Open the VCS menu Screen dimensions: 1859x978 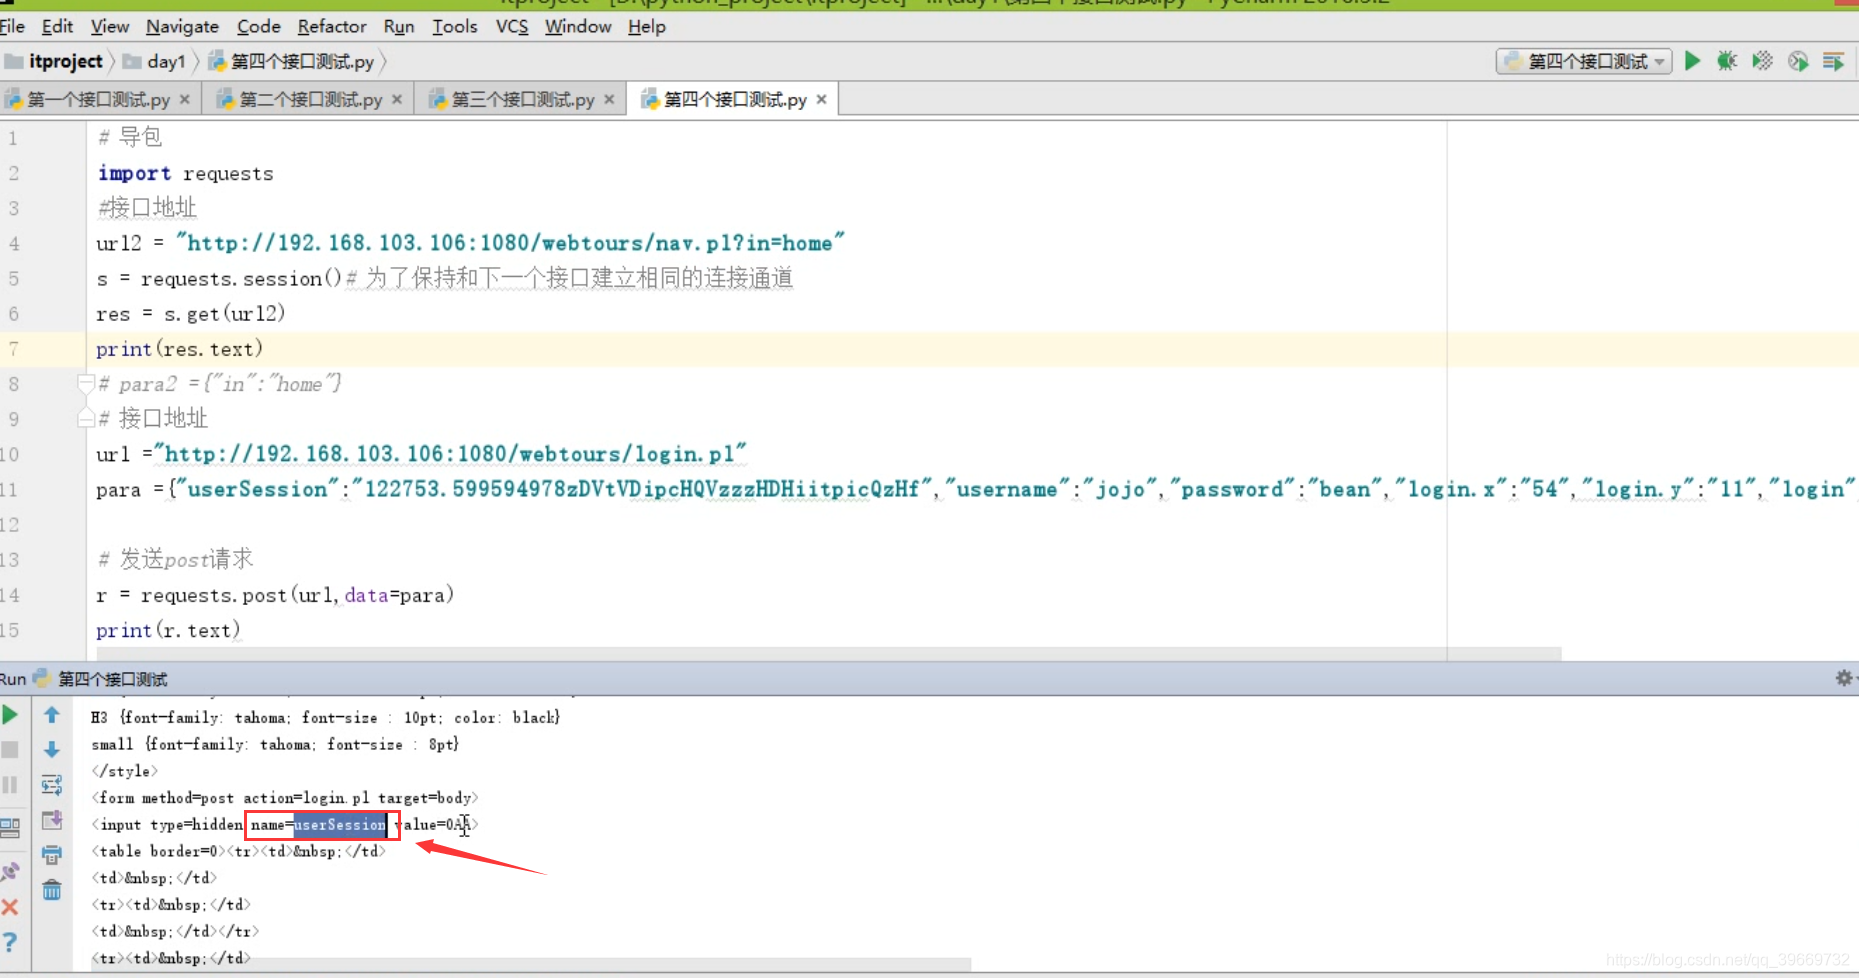pyautogui.click(x=512, y=26)
